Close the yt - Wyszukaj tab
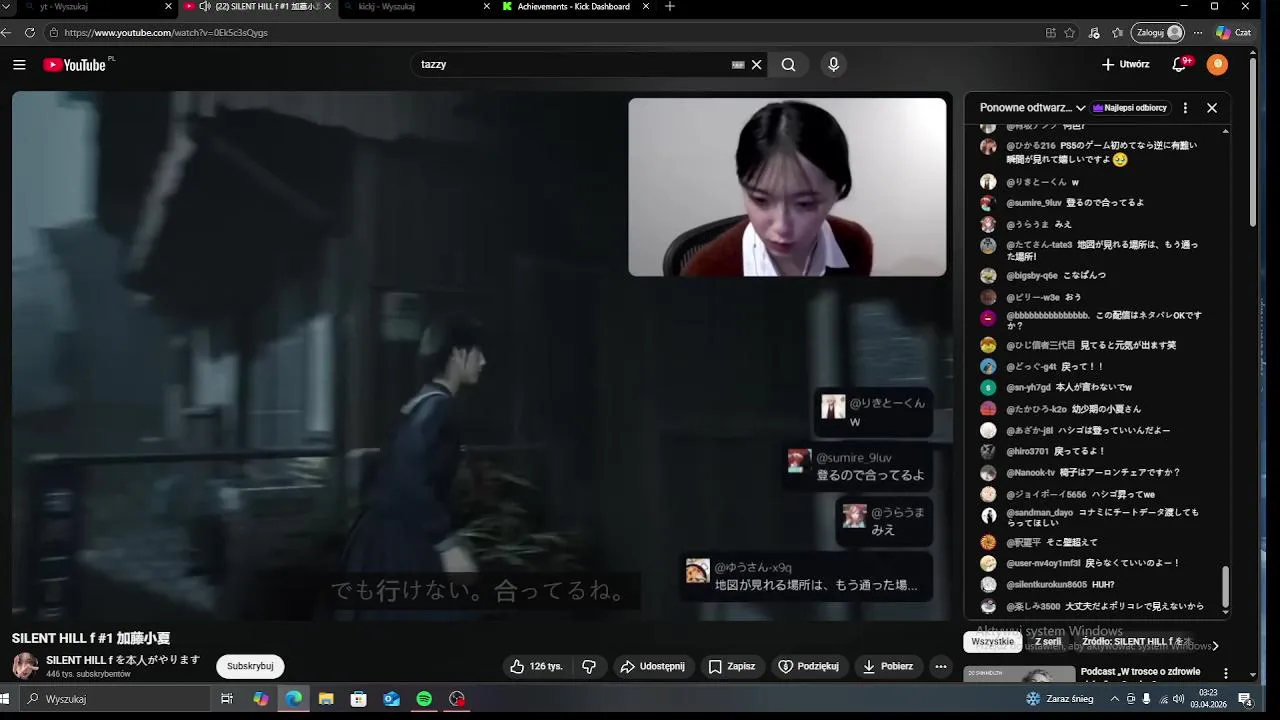Viewport: 1280px width, 720px height. pyautogui.click(x=168, y=7)
